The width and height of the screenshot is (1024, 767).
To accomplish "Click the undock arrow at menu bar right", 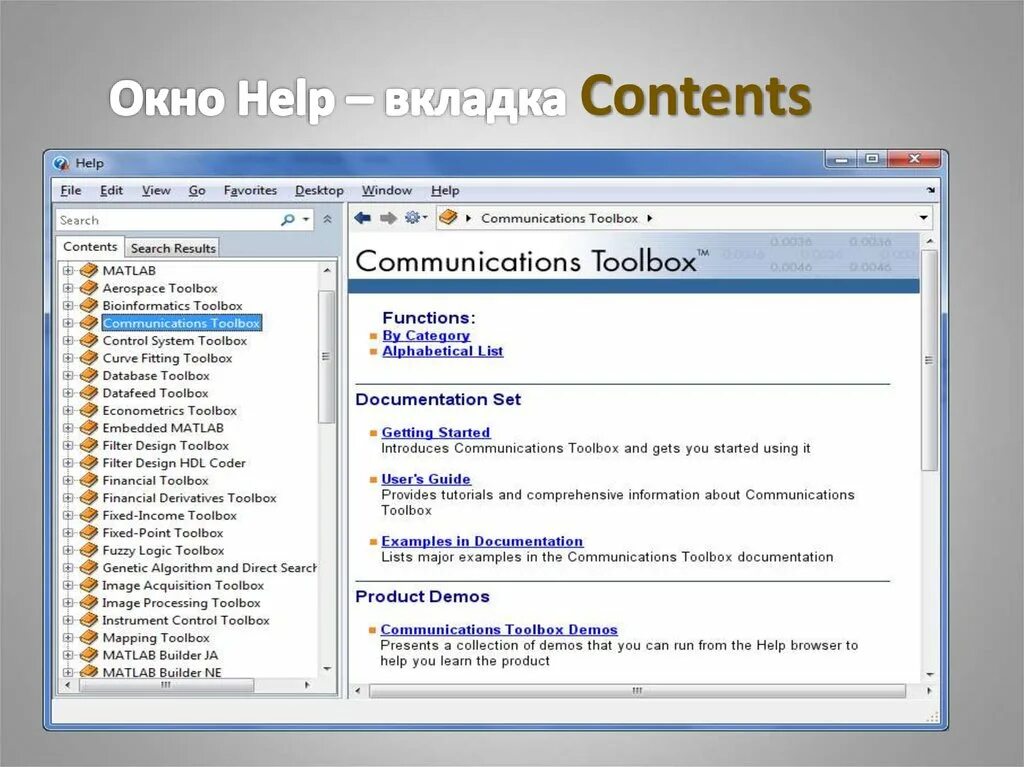I will pyautogui.click(x=931, y=190).
